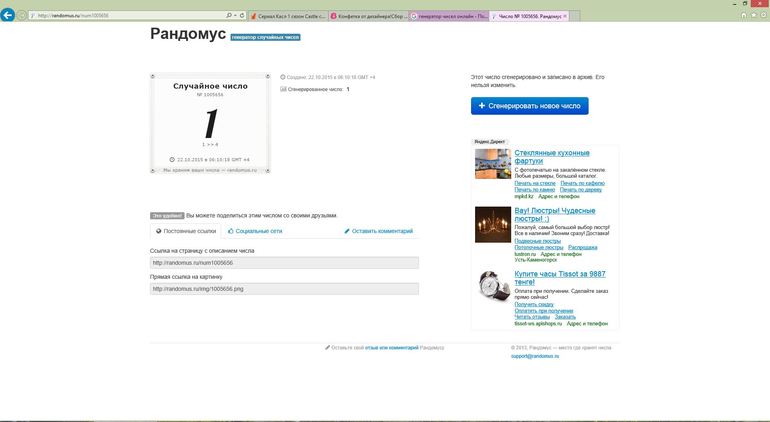This screenshot has width=770, height=422.
Task: Click the refresh icon in address bar
Action: (x=241, y=16)
